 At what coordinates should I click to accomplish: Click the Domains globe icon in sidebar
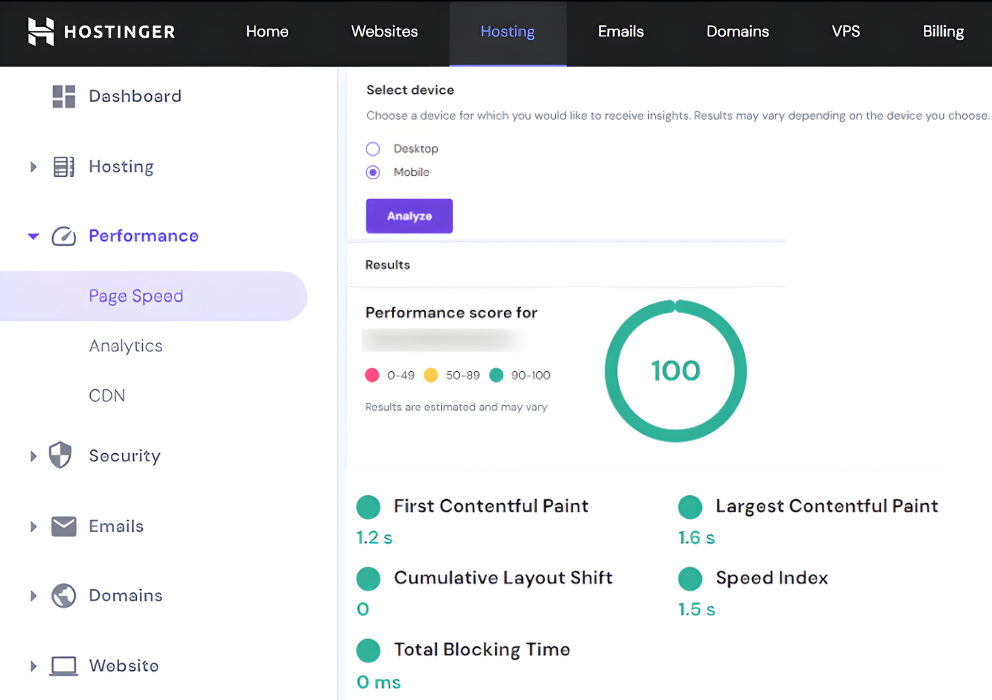(x=64, y=596)
